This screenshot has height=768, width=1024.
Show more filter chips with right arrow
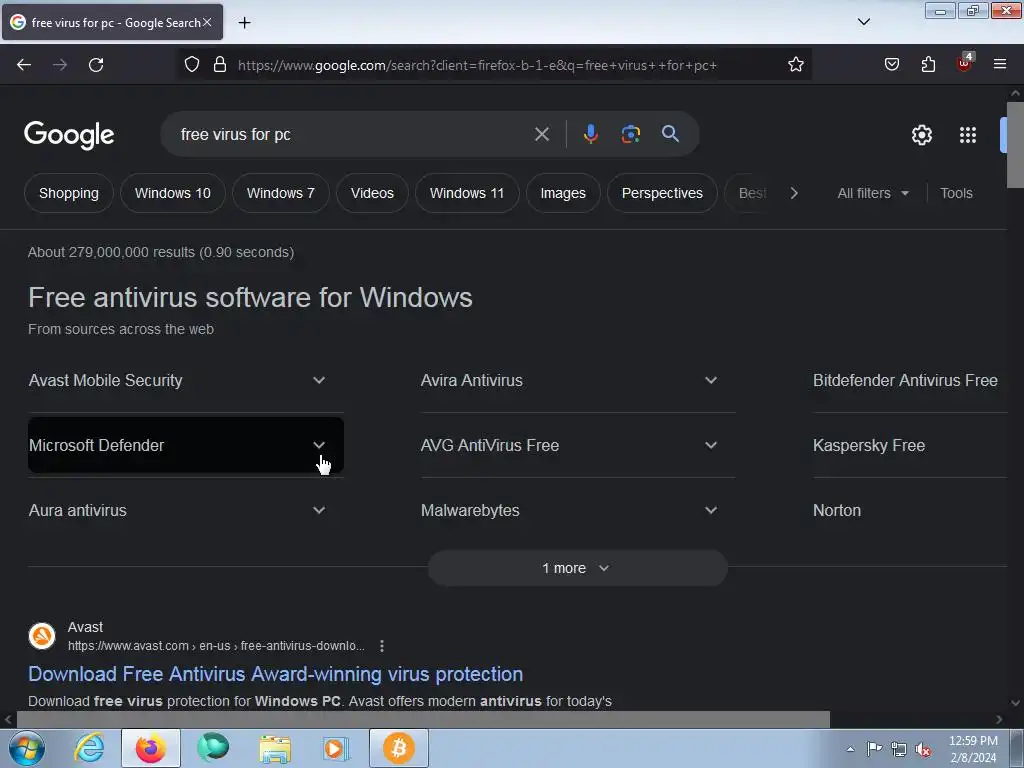(794, 193)
